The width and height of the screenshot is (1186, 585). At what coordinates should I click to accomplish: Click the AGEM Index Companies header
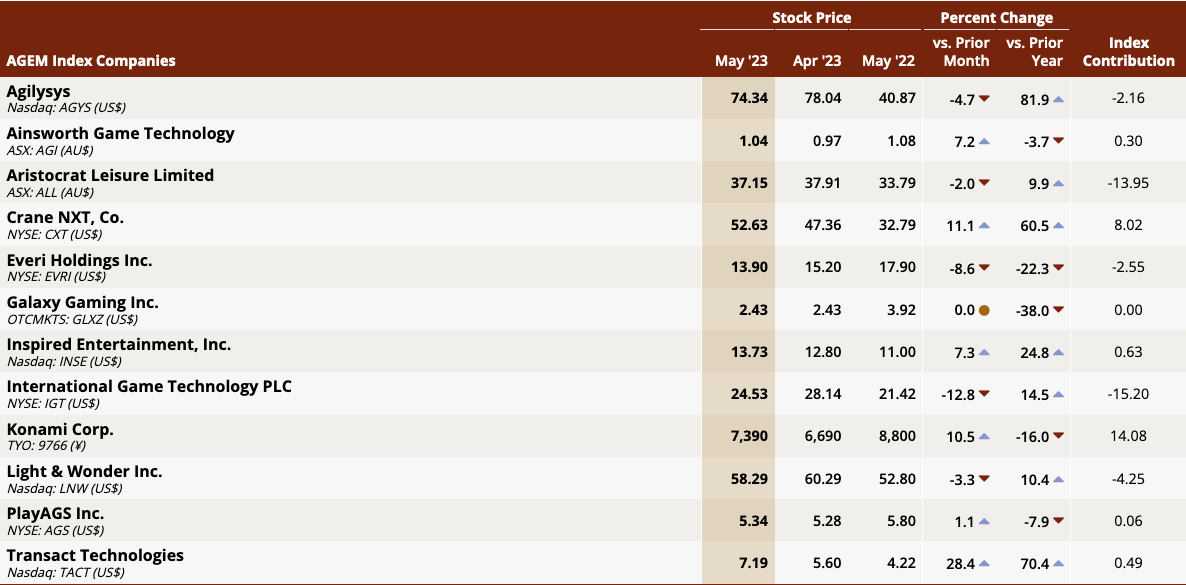pyautogui.click(x=91, y=61)
